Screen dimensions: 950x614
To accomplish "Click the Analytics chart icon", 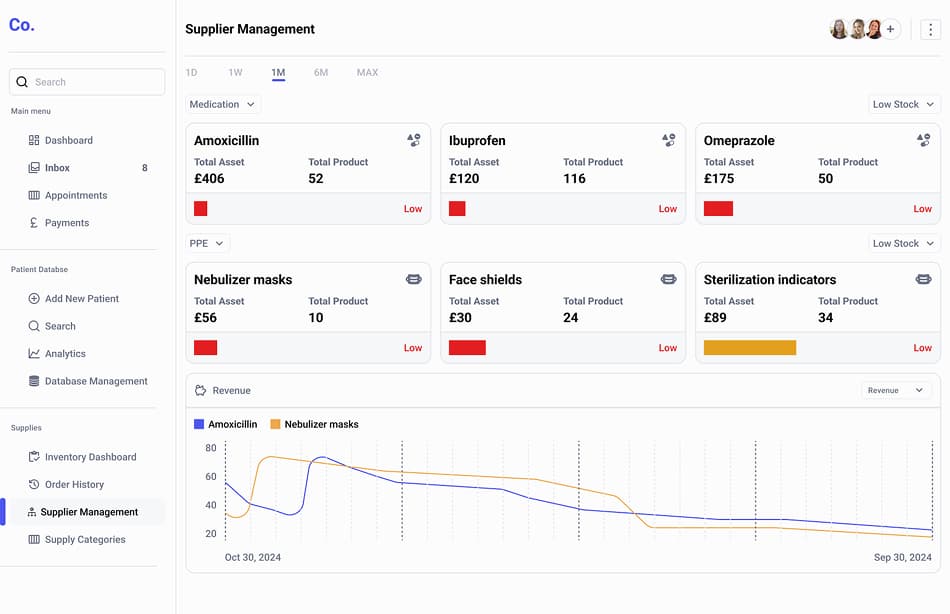I will point(34,354).
